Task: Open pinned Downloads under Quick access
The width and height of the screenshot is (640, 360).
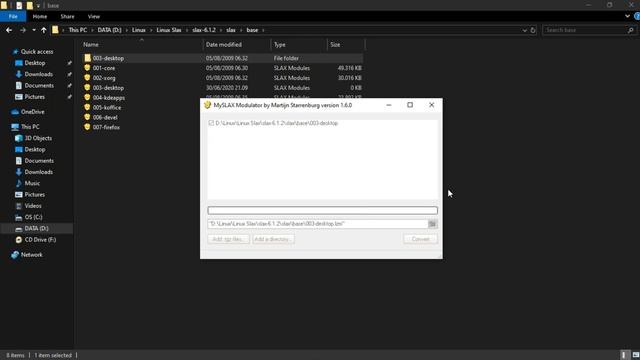Action: tap(38, 74)
